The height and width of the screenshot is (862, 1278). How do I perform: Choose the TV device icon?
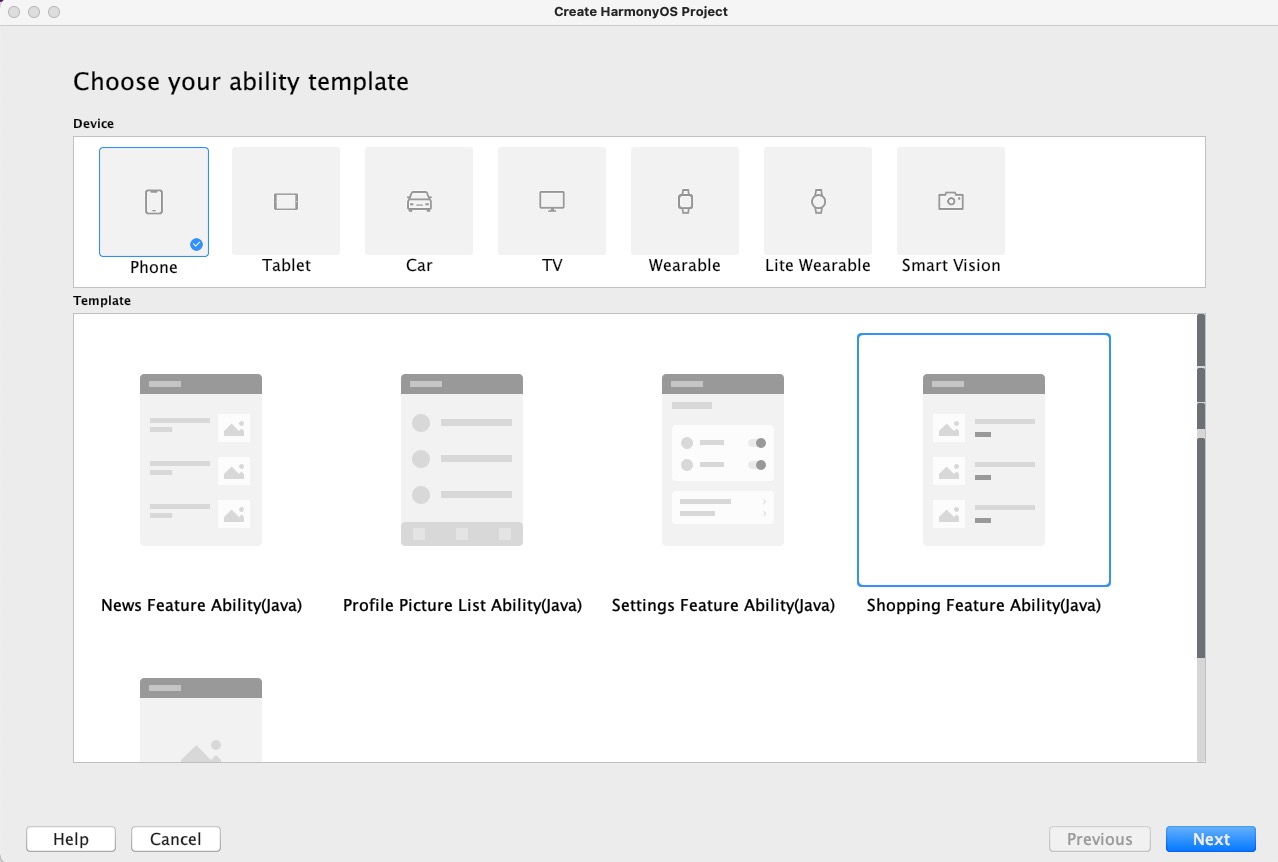(552, 201)
